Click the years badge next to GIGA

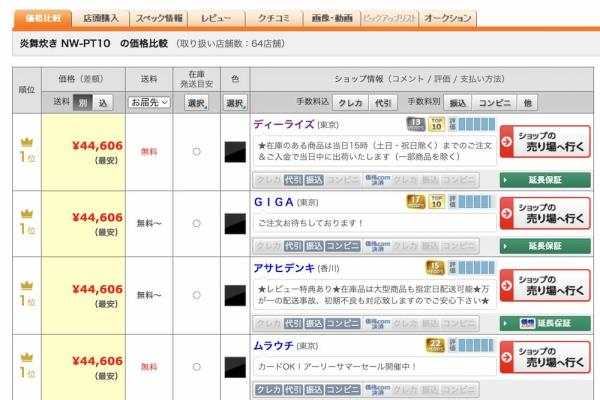[416, 201]
